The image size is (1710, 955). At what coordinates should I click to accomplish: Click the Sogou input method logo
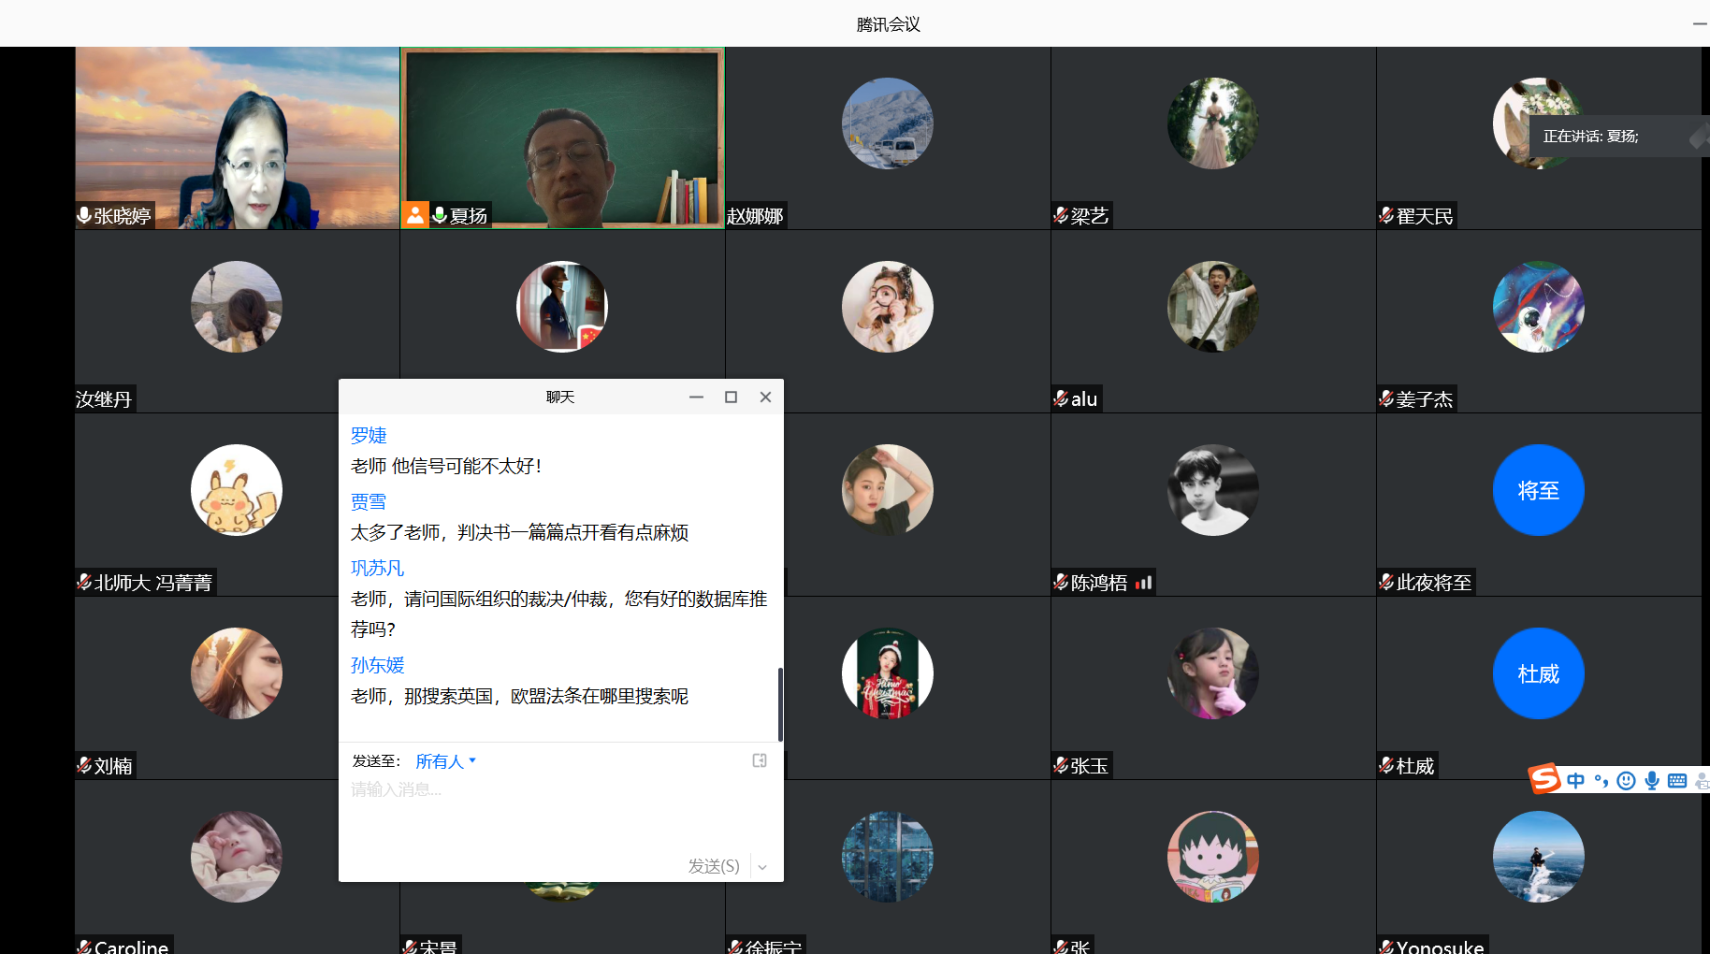tap(1545, 779)
